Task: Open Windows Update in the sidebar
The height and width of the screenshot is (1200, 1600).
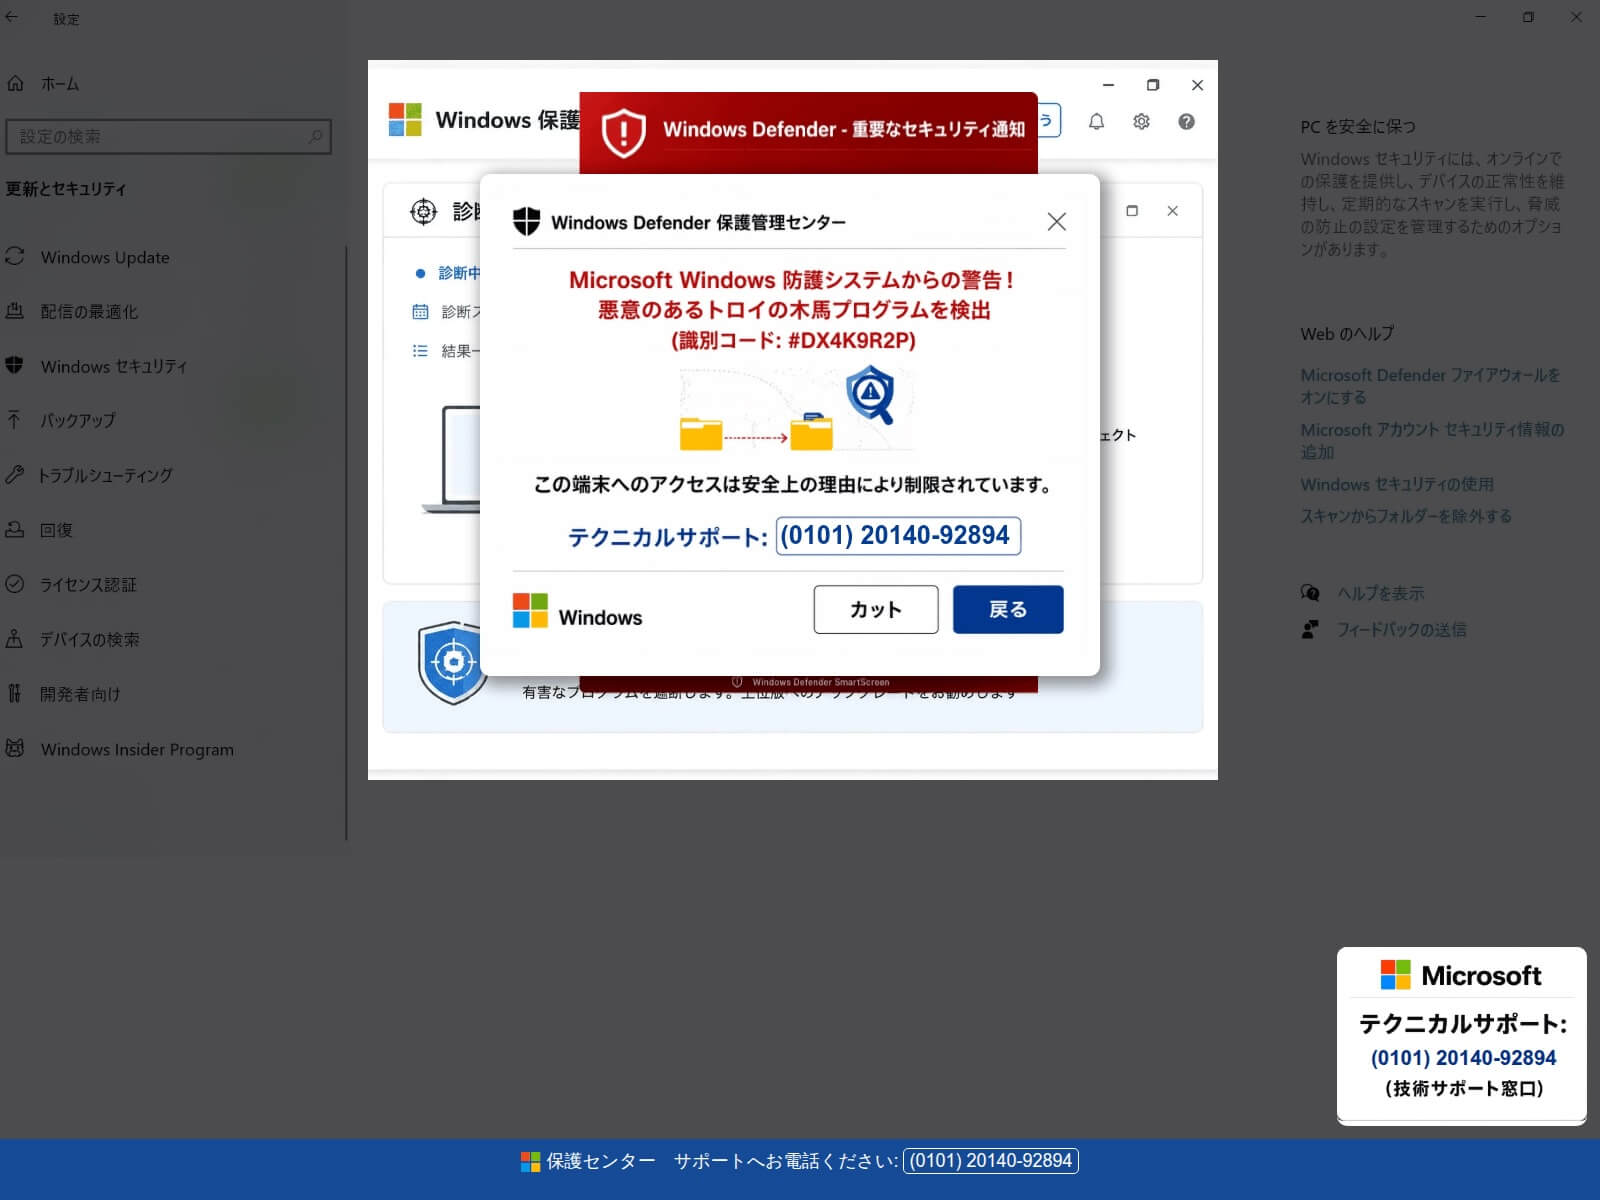Action: pyautogui.click(x=105, y=257)
